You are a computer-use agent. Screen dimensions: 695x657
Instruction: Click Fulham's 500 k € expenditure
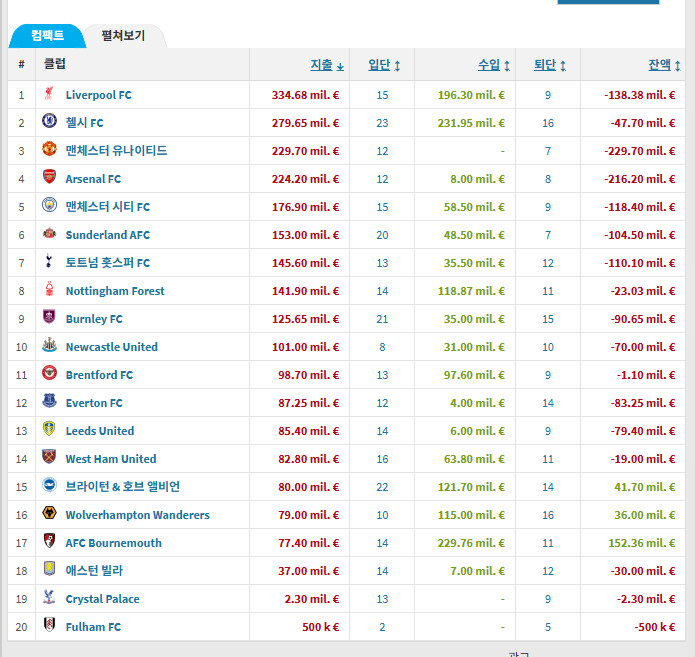pyautogui.click(x=321, y=627)
